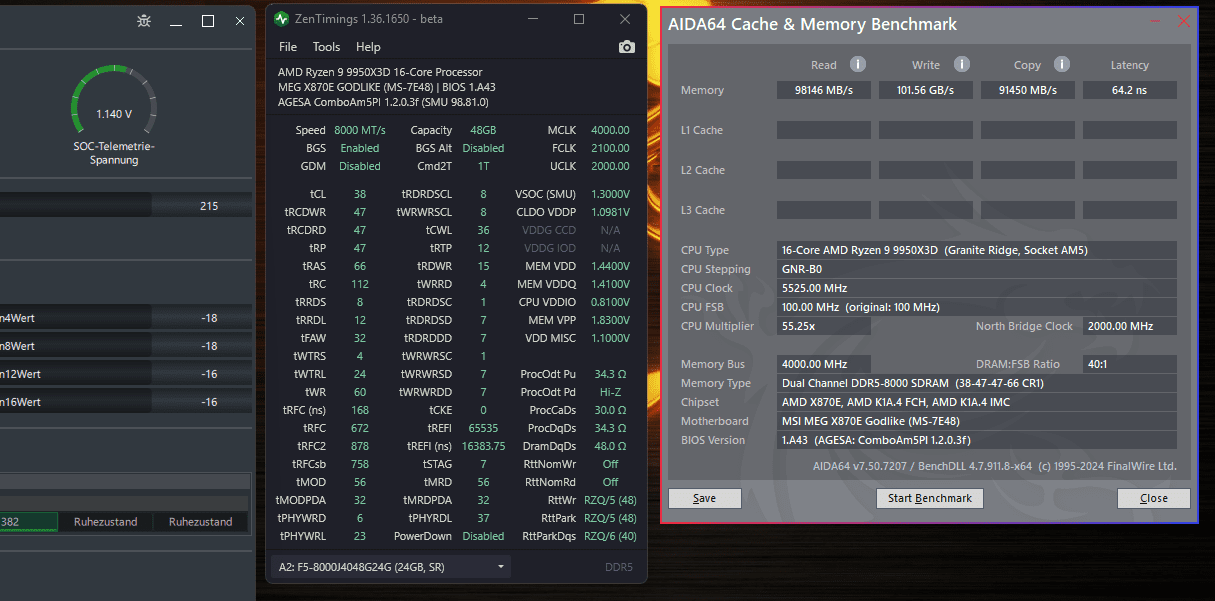1215x601 pixels.
Task: Open the Help menu in ZenTimings
Action: coord(368,47)
